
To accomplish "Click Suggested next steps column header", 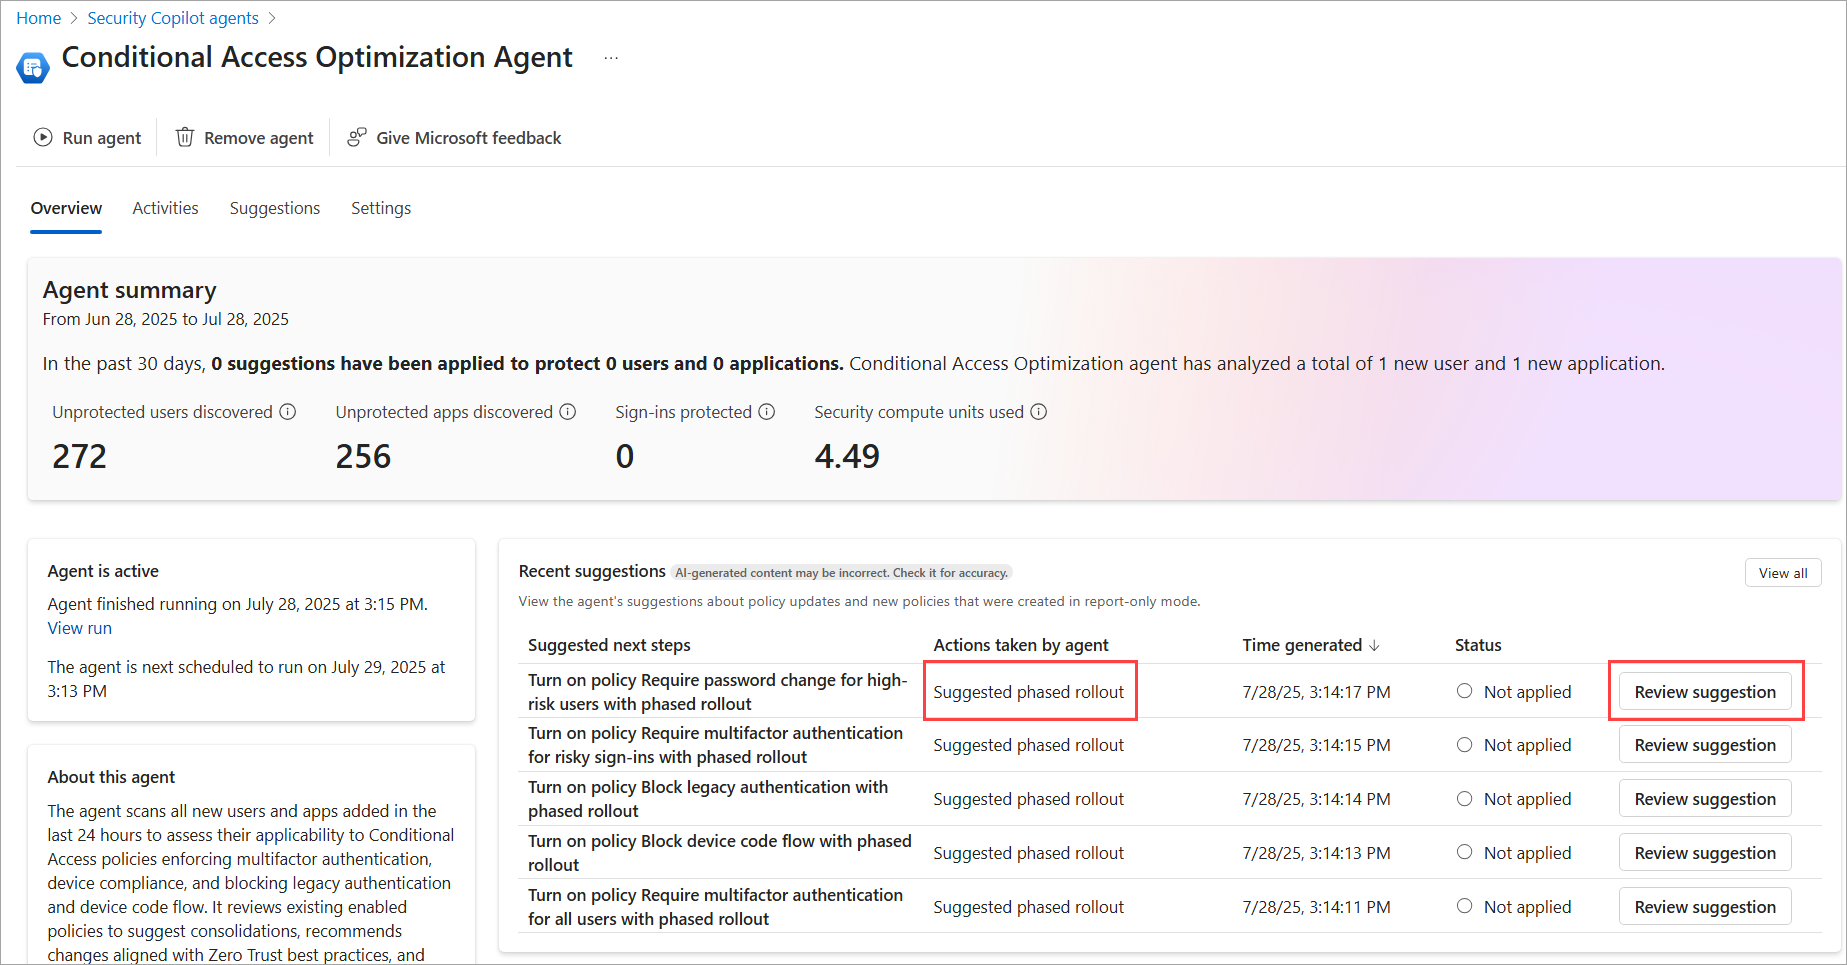I will 609,645.
